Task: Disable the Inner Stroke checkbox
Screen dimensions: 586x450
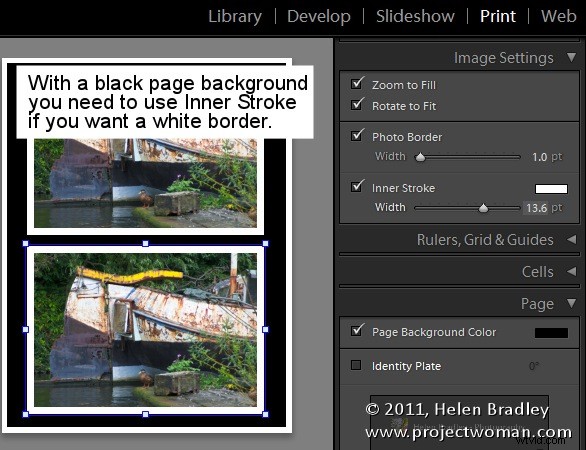Action: (357, 186)
